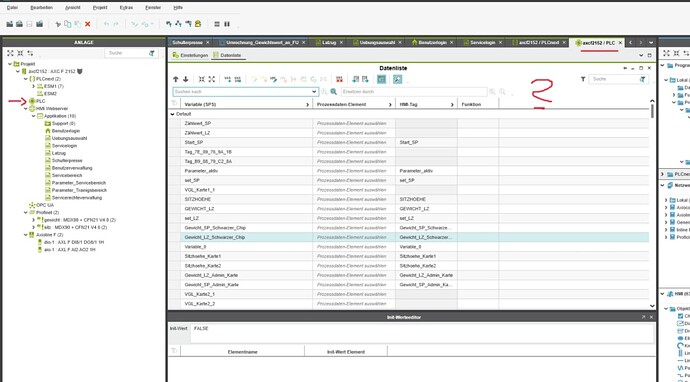Select HMI tag Gewicht_LZ_Admin_Karte cell
This screenshot has height=382, width=690.
(x=426, y=275)
